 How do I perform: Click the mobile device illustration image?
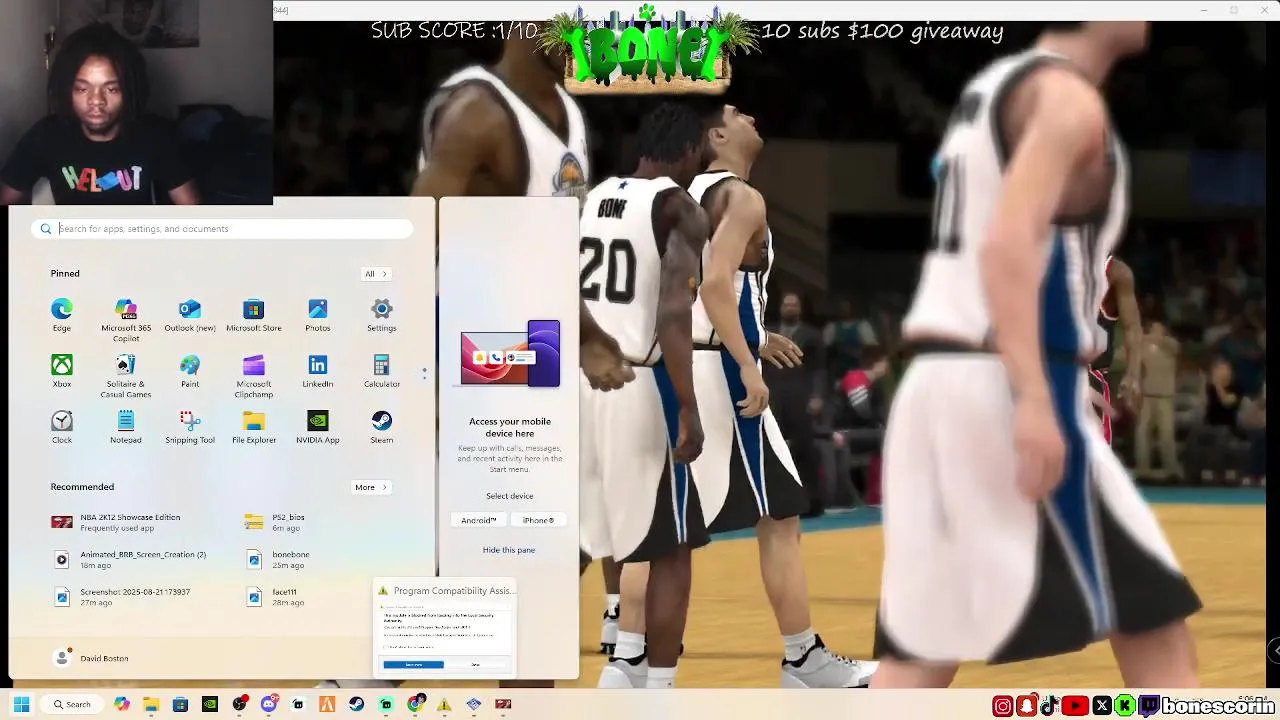[510, 354]
